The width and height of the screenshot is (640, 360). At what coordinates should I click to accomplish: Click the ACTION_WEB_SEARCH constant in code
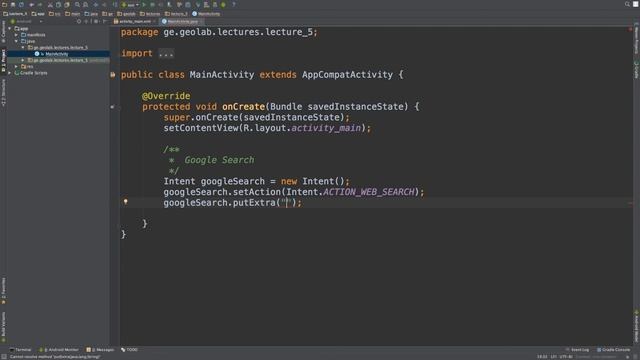click(369, 192)
